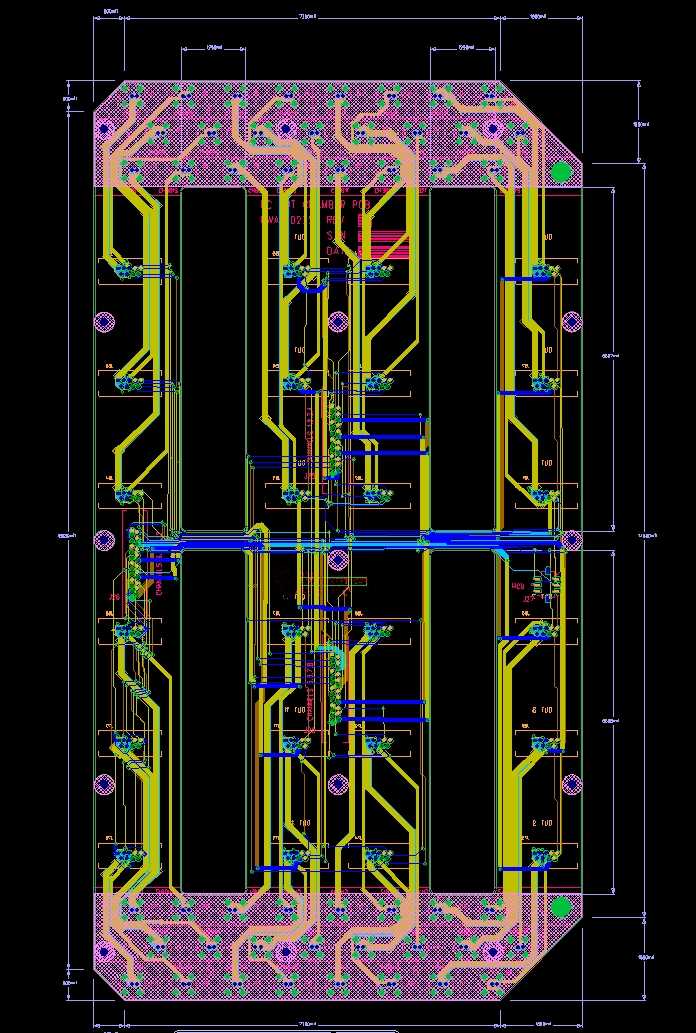Screen dimensions: 696x1033
Task: Click the green fiducial circle at top-right corner
Action: [x=561, y=172]
